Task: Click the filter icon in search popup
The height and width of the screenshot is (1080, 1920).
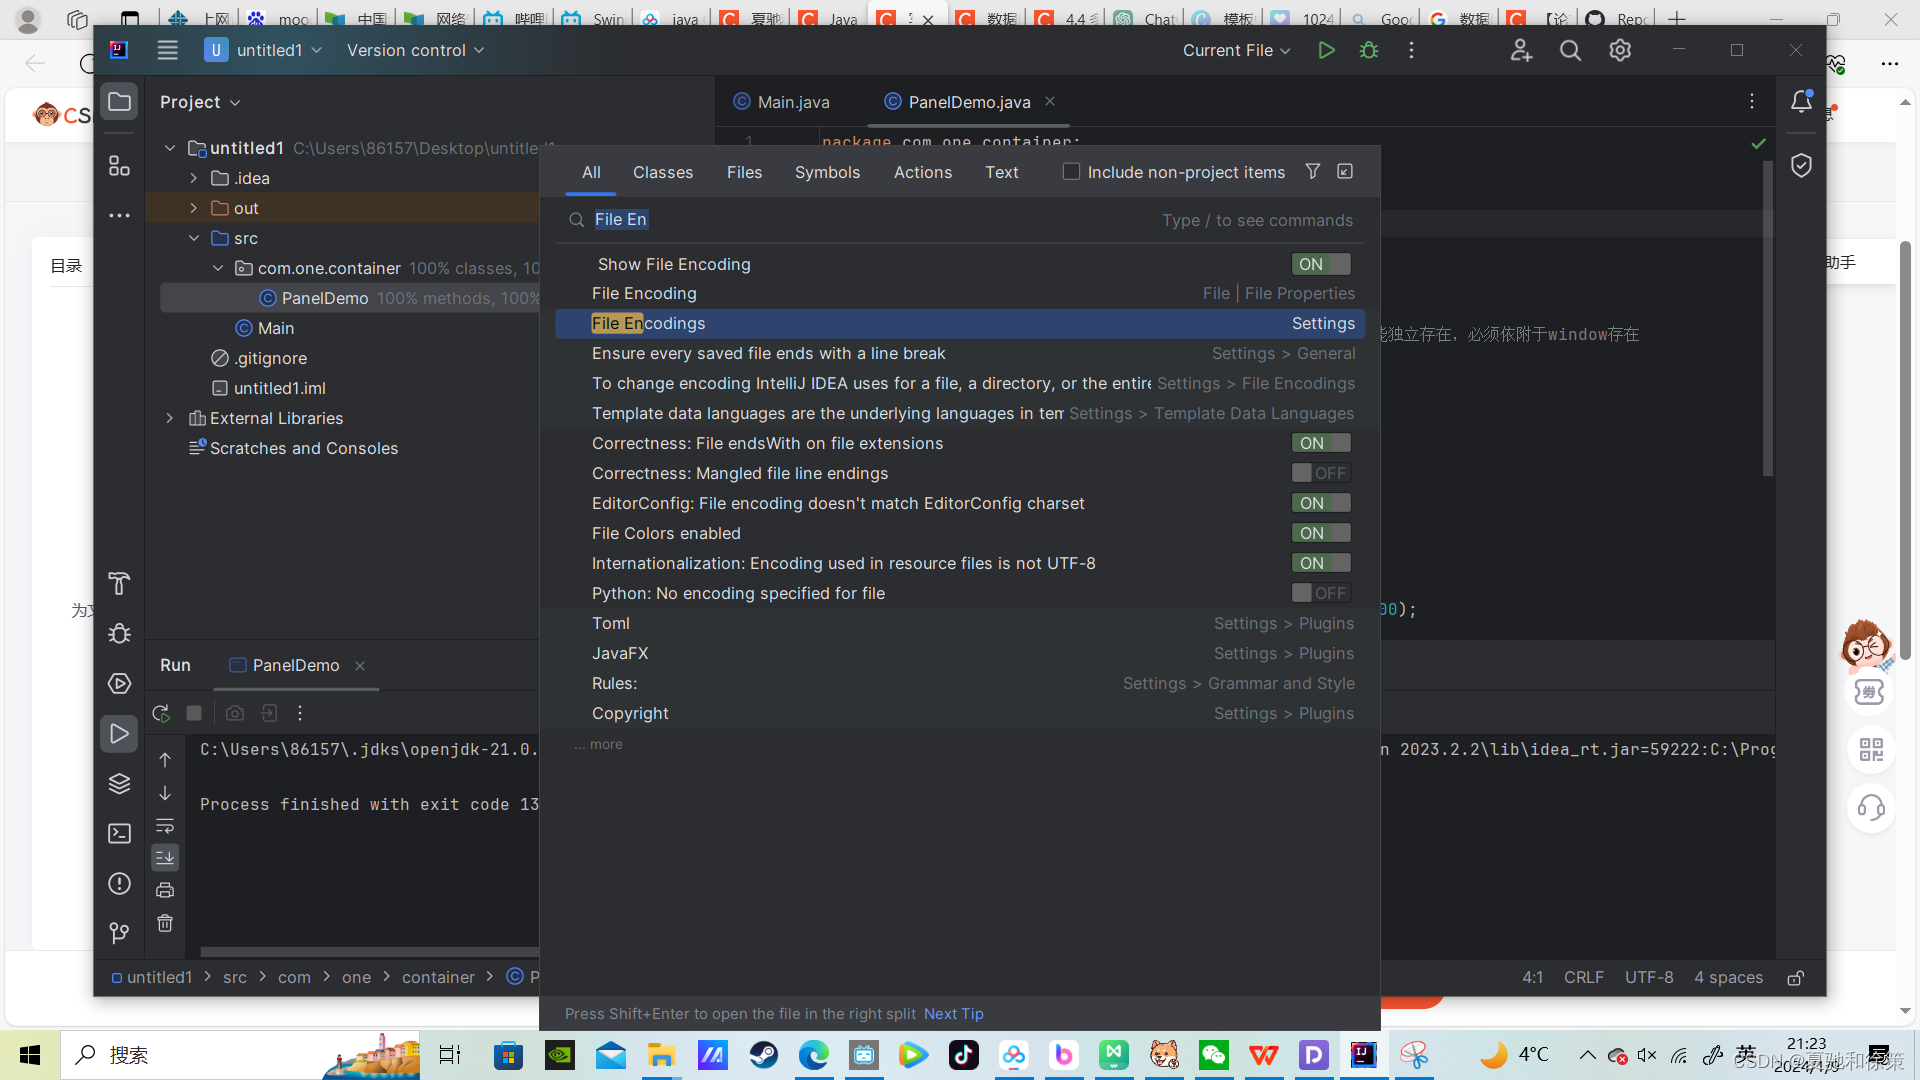Action: [1313, 172]
